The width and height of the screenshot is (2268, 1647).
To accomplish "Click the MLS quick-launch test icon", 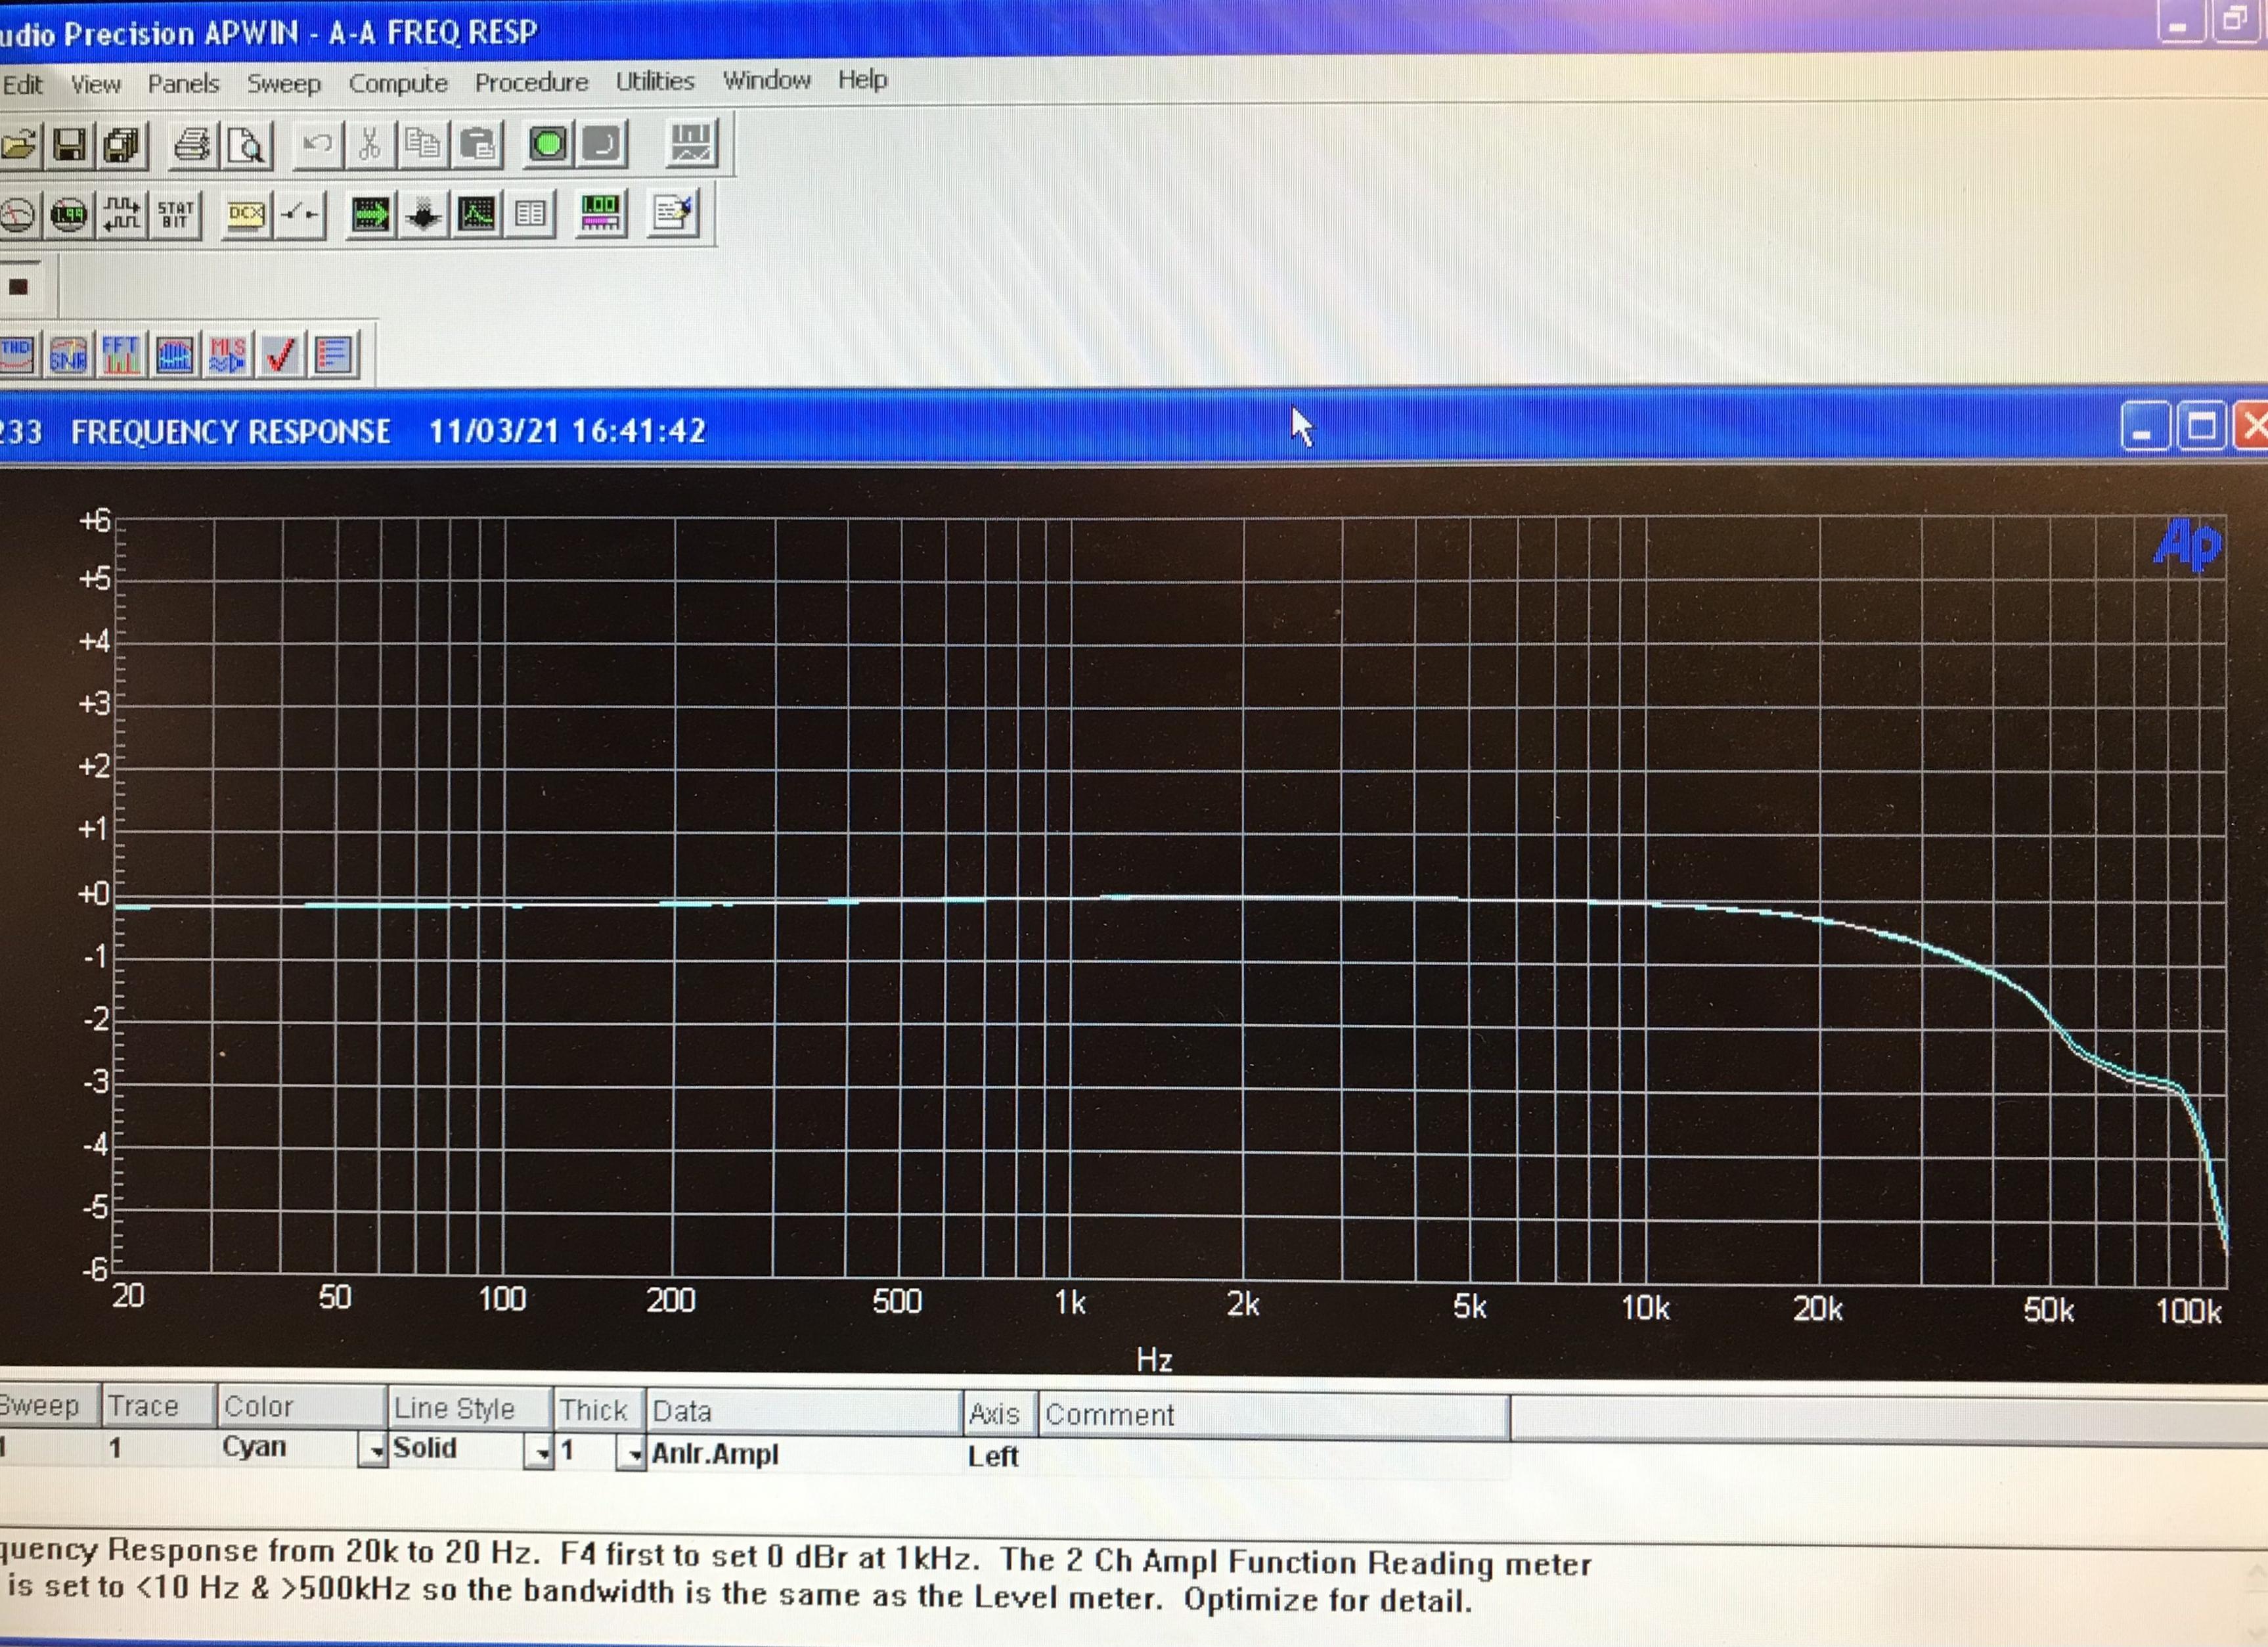I will click(227, 354).
